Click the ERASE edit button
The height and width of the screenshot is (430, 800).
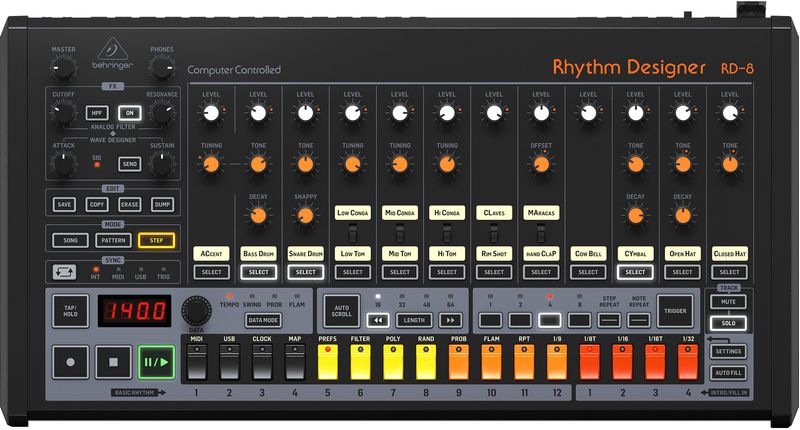click(130, 205)
